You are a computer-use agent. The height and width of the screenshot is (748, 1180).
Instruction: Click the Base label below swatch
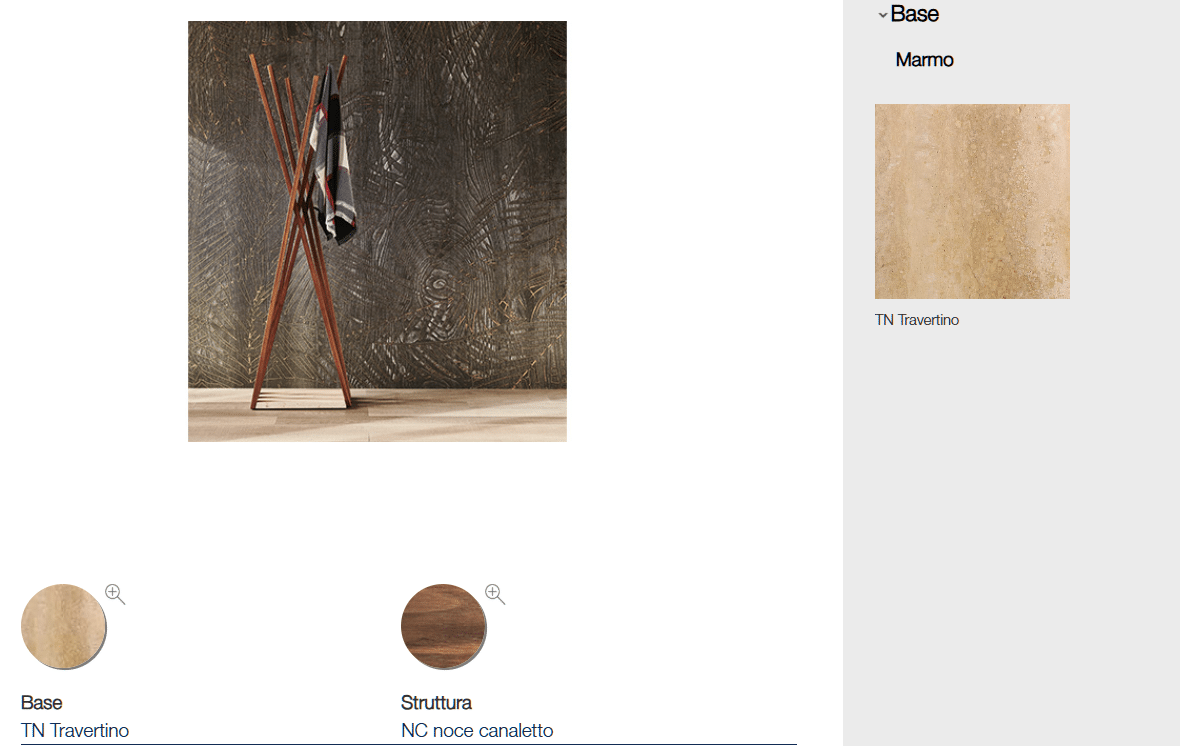click(41, 702)
